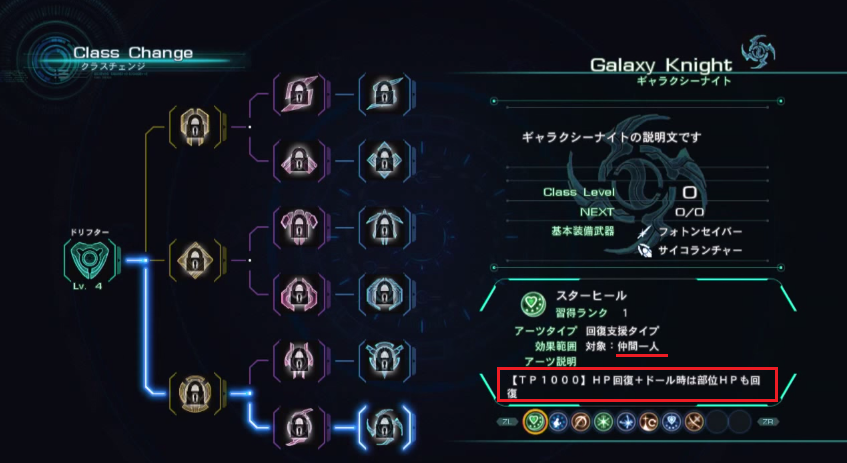
Task: Select the topmost pink locked class node
Action: 299,95
